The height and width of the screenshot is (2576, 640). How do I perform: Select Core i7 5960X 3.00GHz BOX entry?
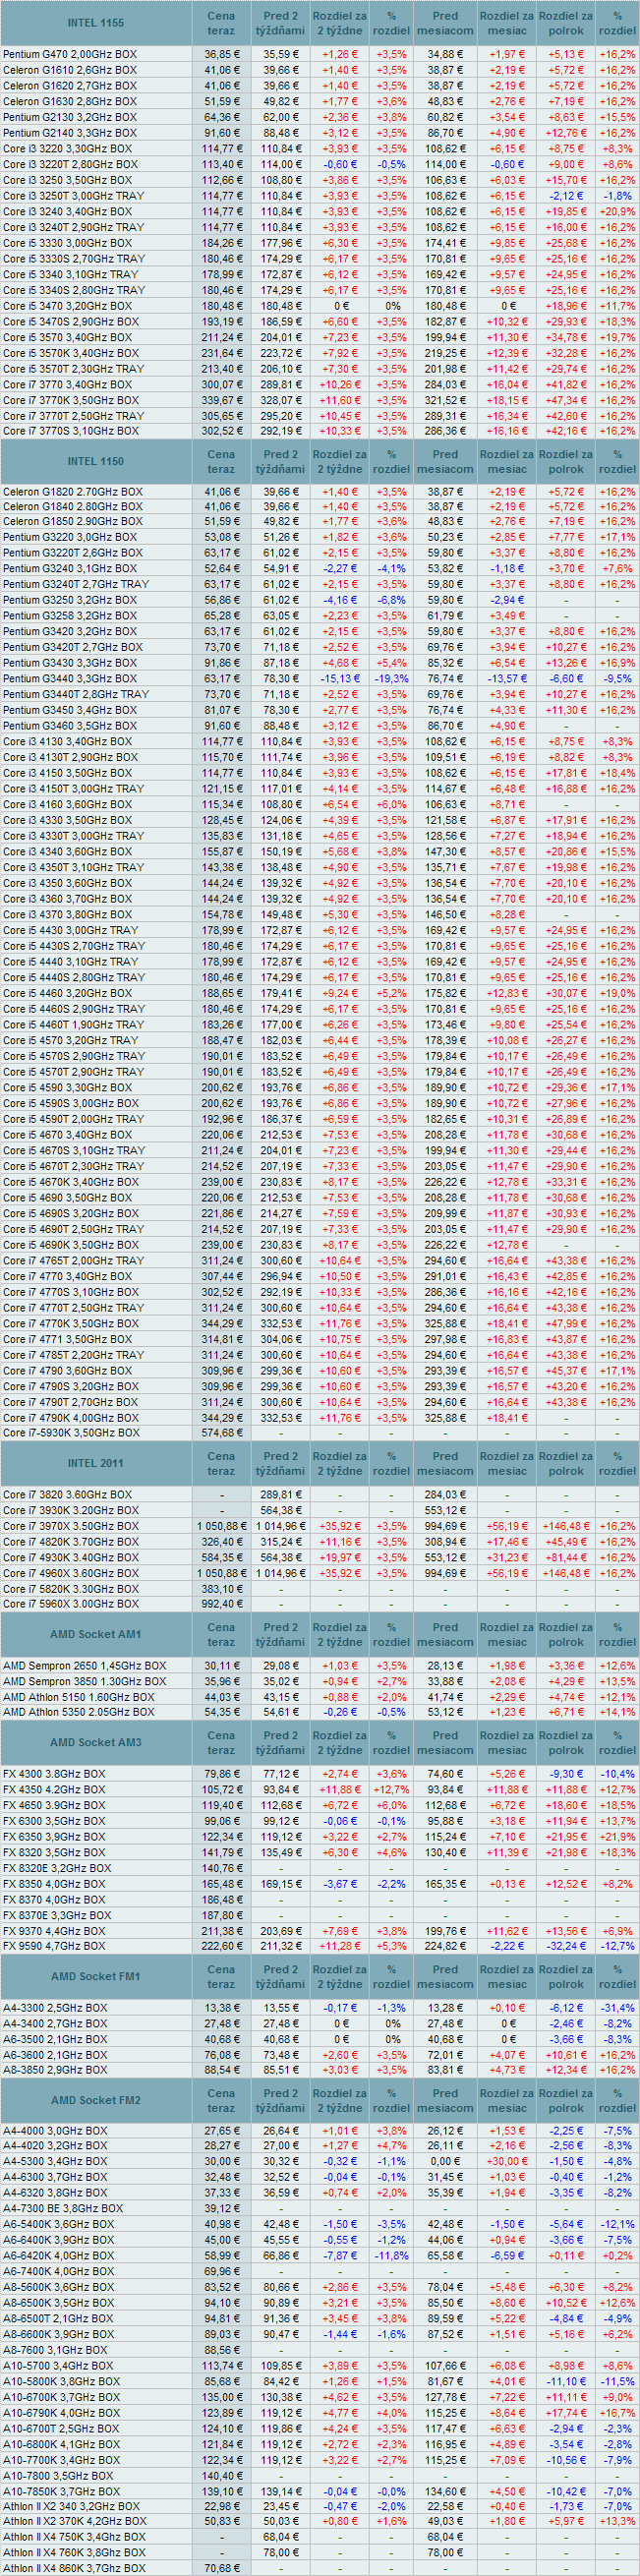70,1604
